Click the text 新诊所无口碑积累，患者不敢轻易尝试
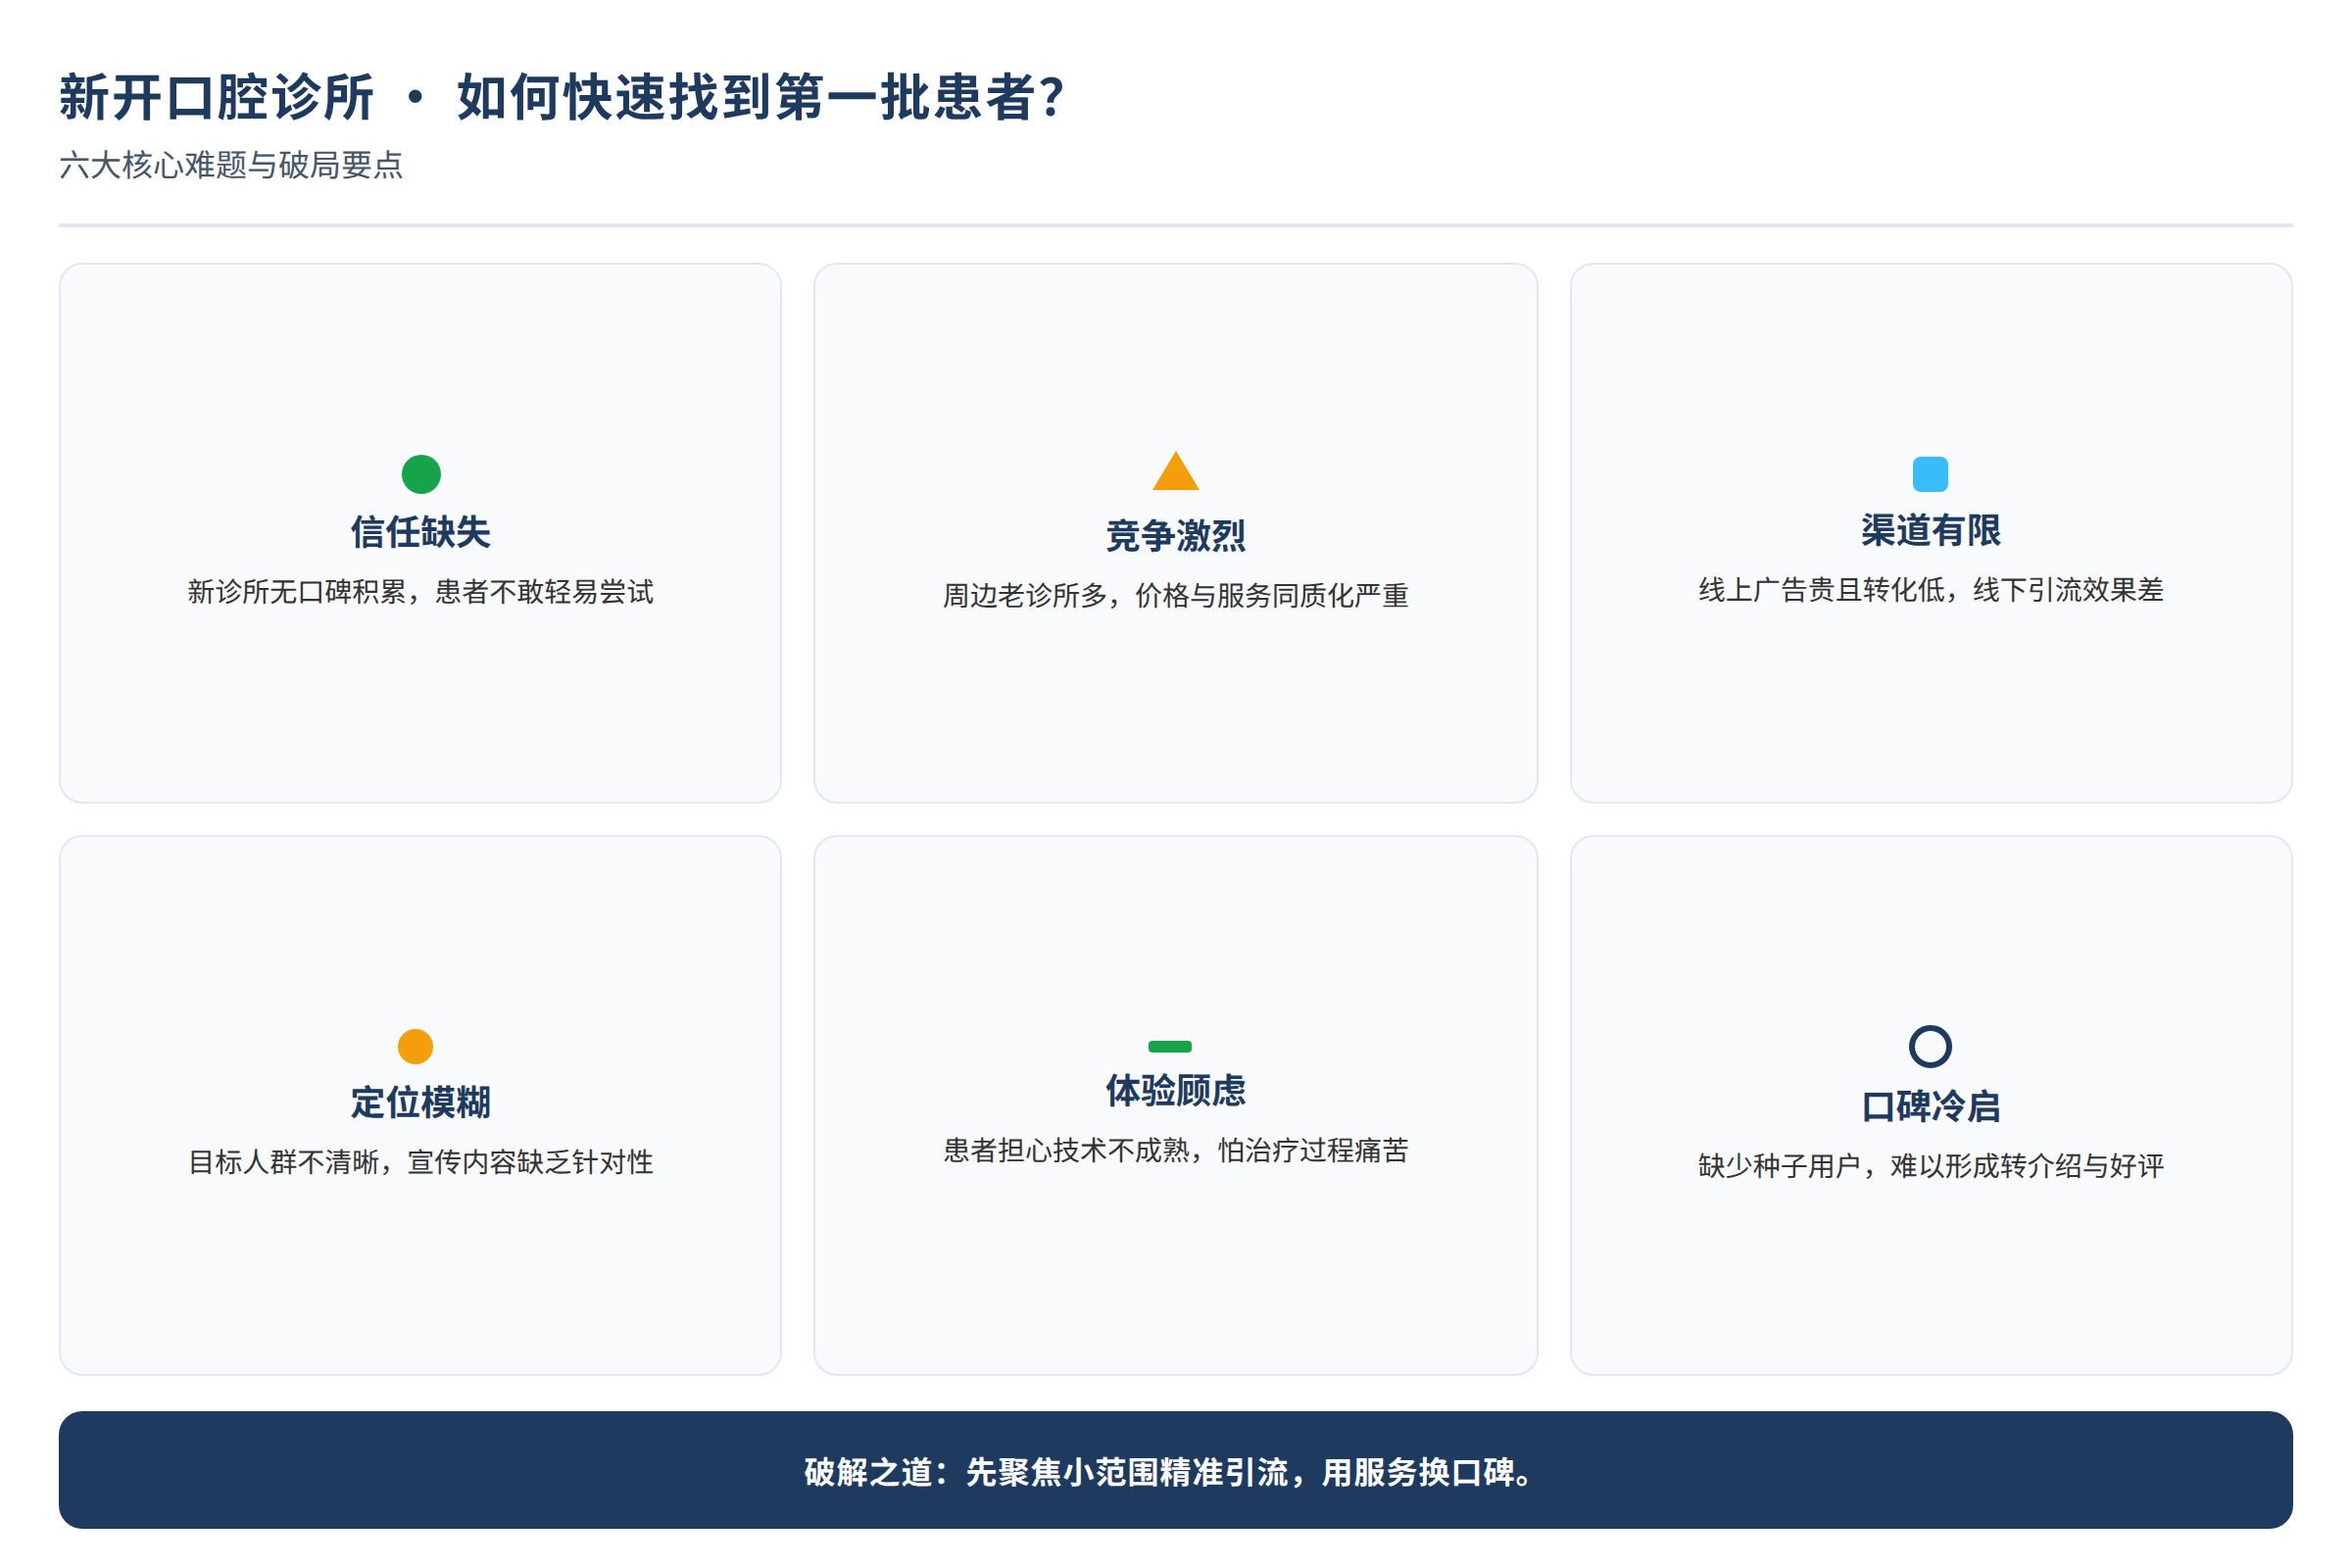Screen dimensions: 2352x1568 click(421, 592)
